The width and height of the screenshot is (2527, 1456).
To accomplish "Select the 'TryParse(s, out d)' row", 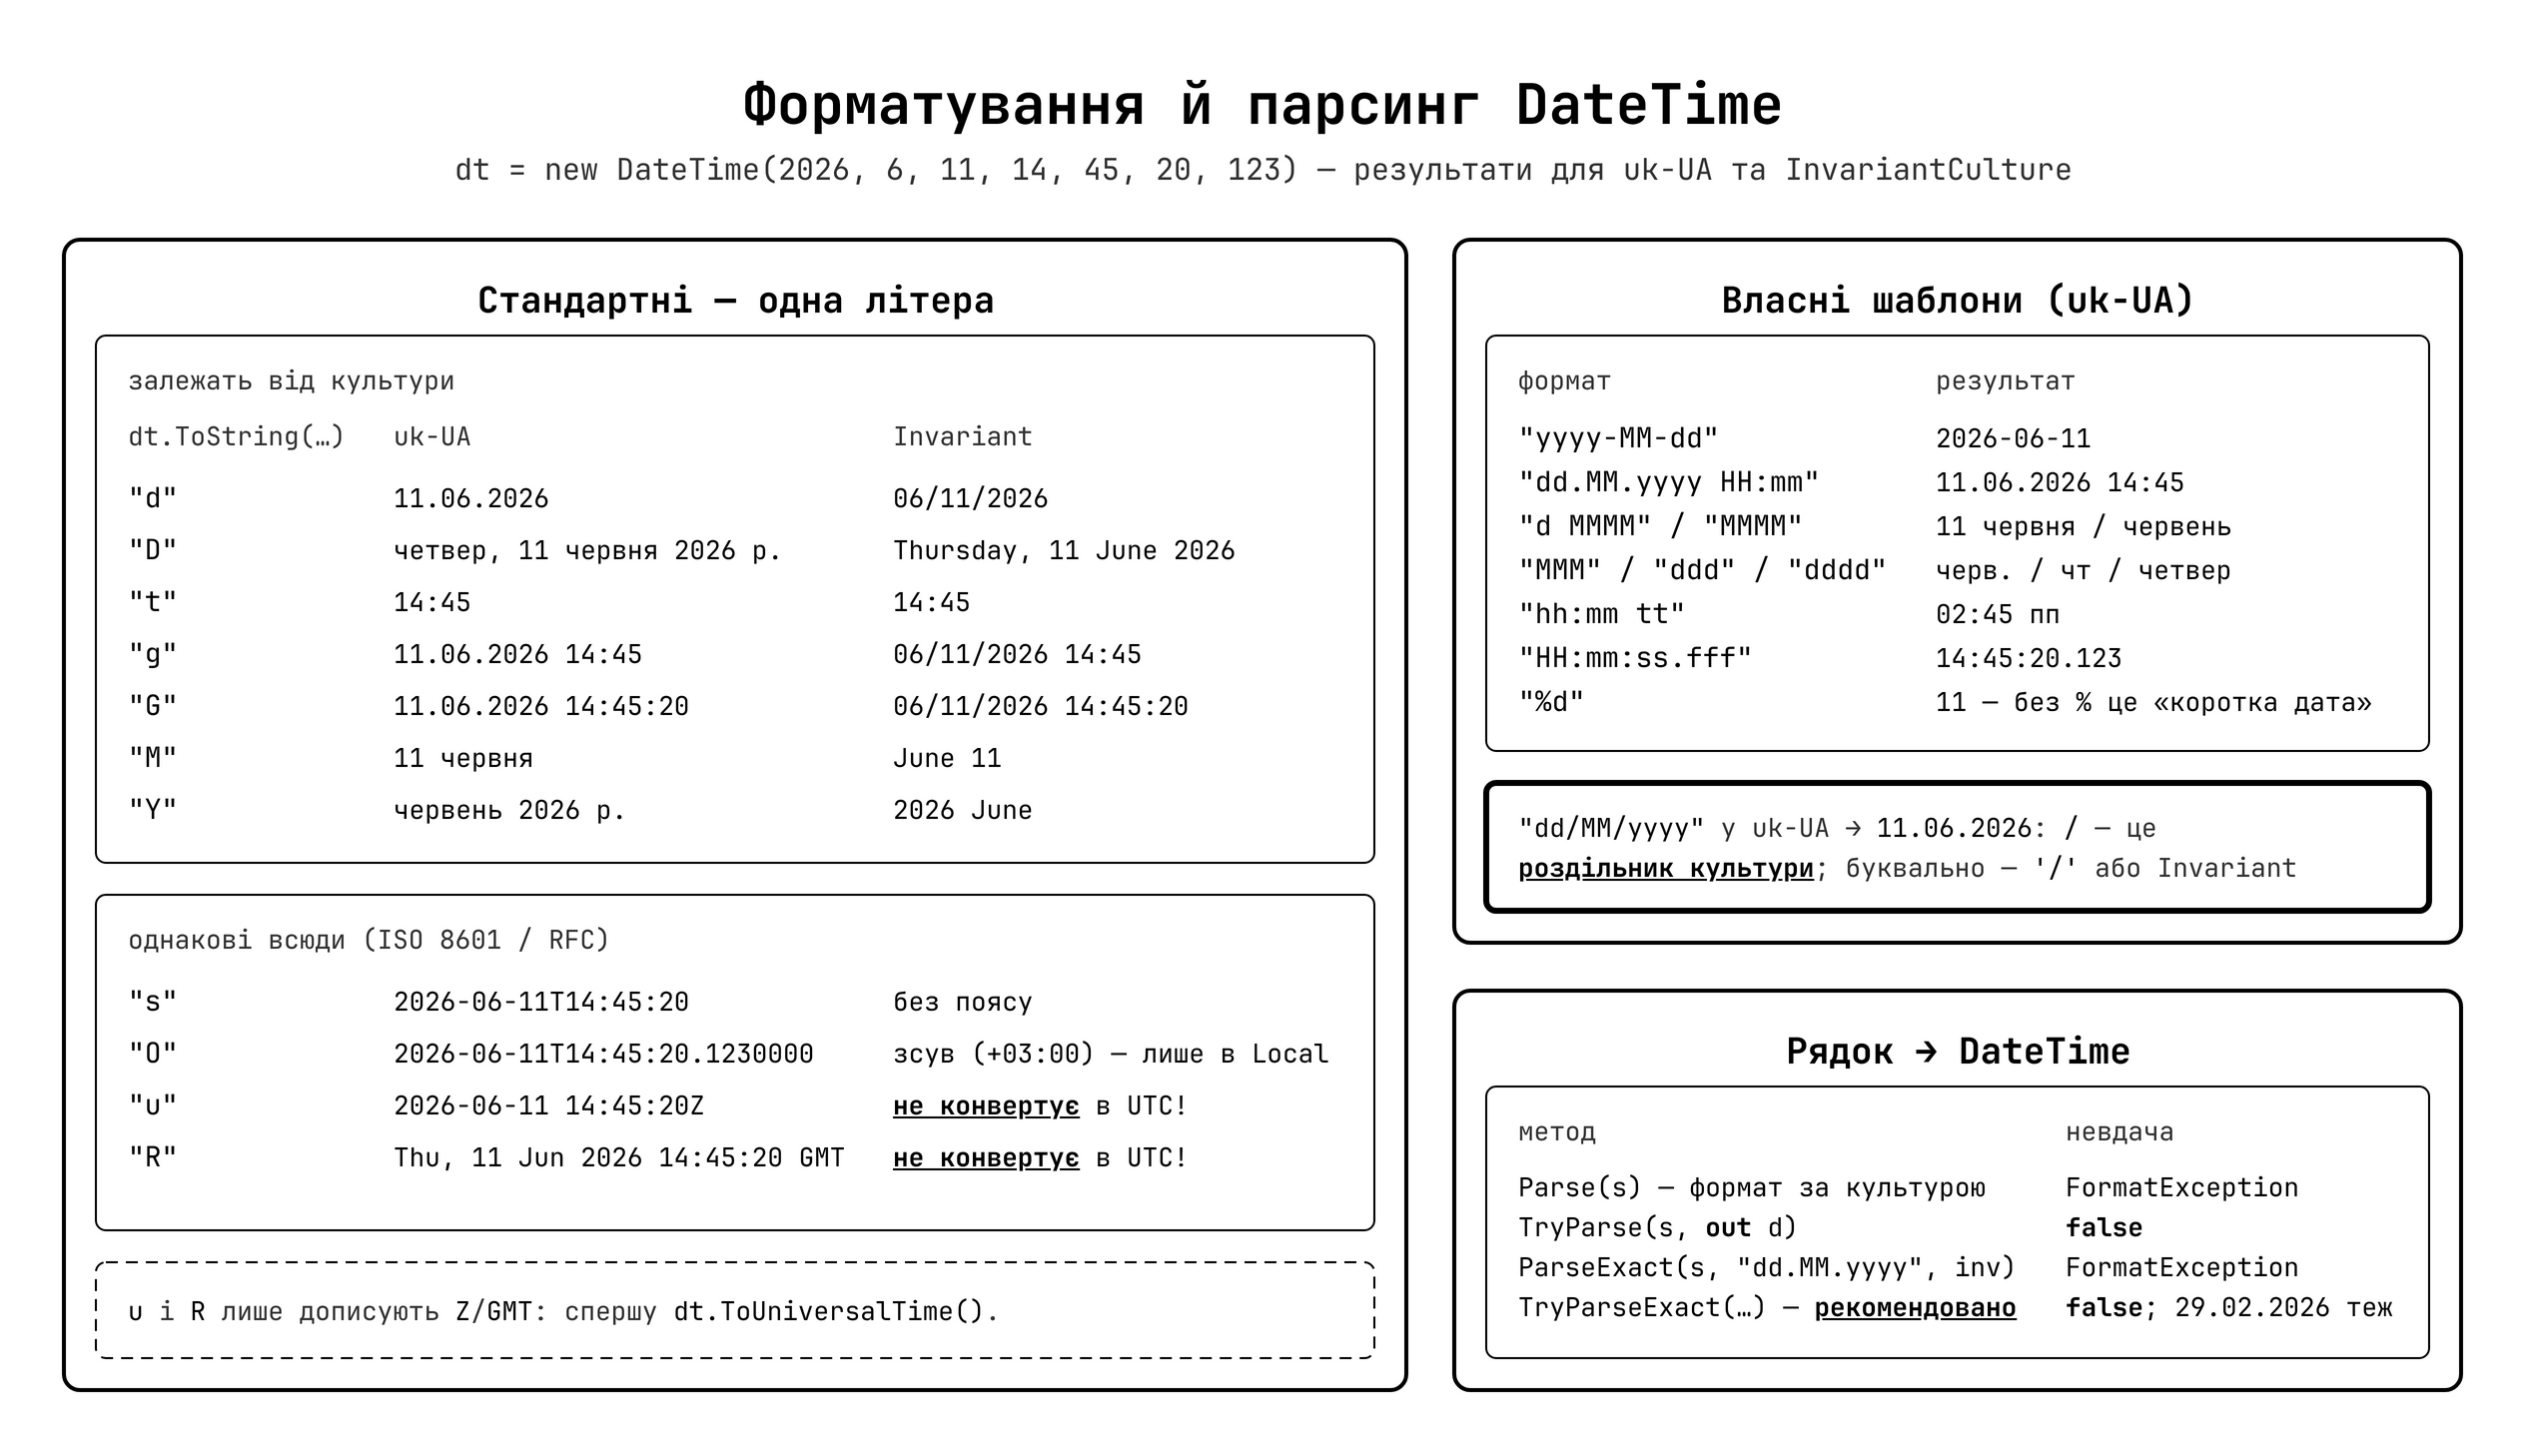I will coord(1657,1227).
